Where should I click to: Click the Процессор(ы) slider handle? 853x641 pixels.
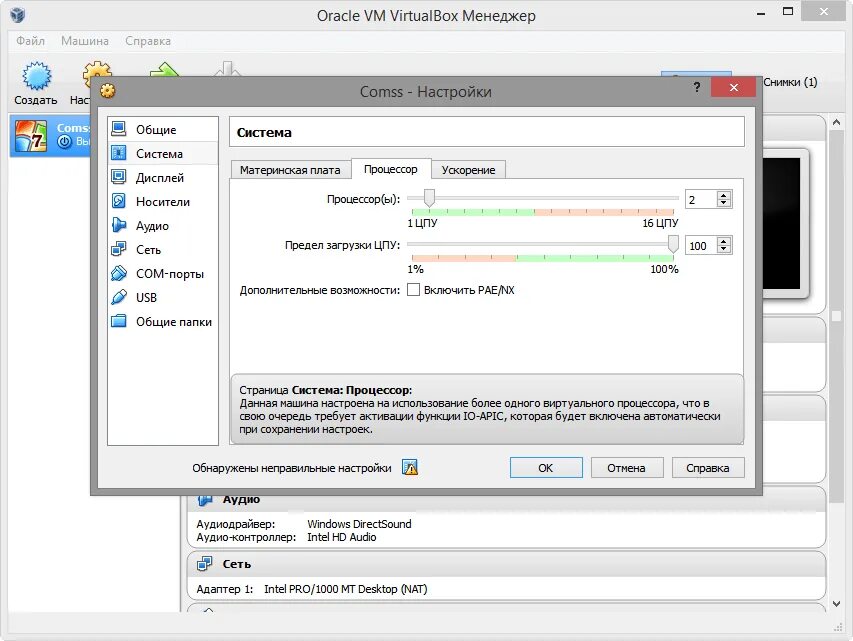coord(429,198)
